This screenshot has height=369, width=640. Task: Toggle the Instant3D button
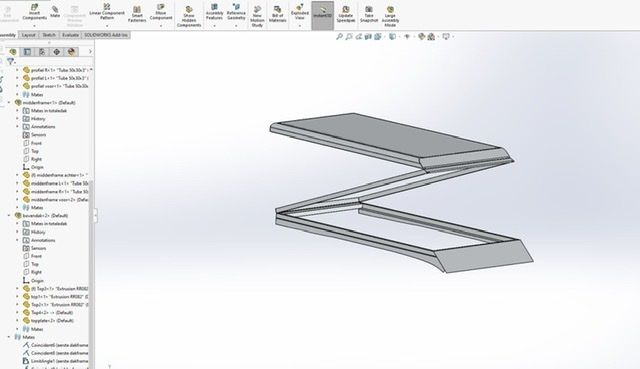[322, 15]
